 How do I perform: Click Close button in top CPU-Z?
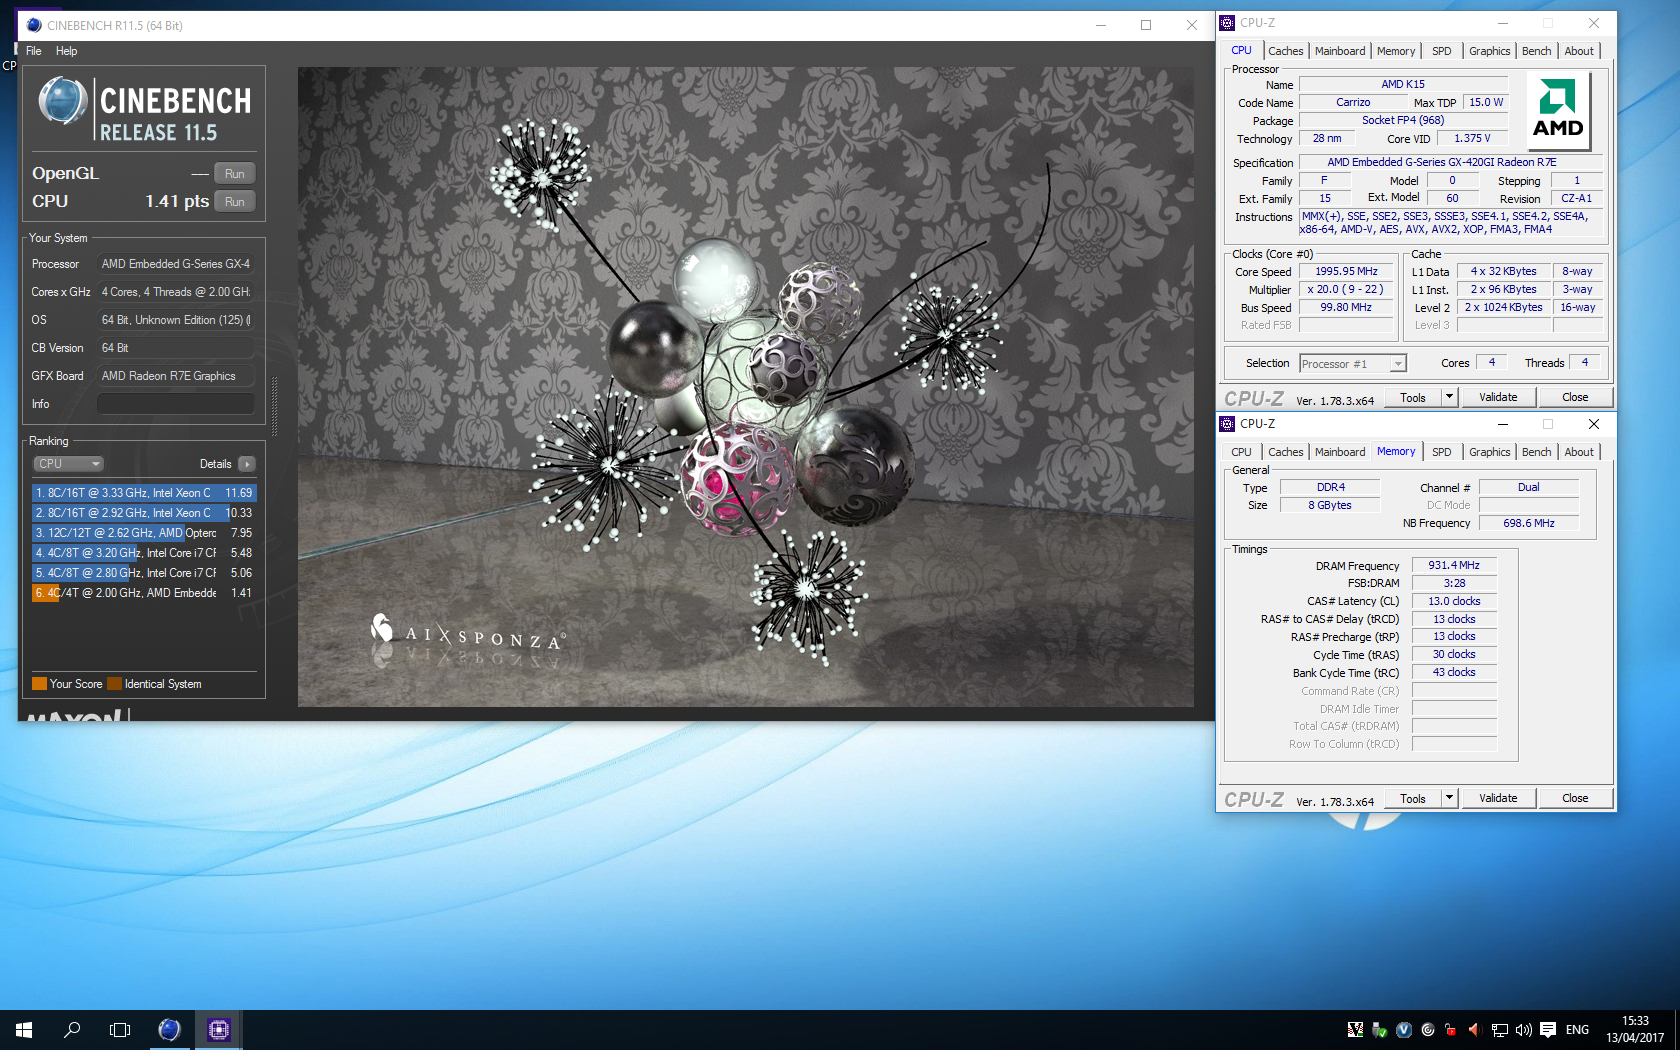1575,398
